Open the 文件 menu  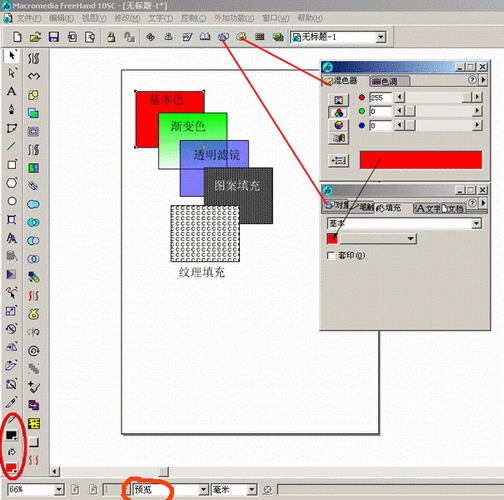coord(29,18)
